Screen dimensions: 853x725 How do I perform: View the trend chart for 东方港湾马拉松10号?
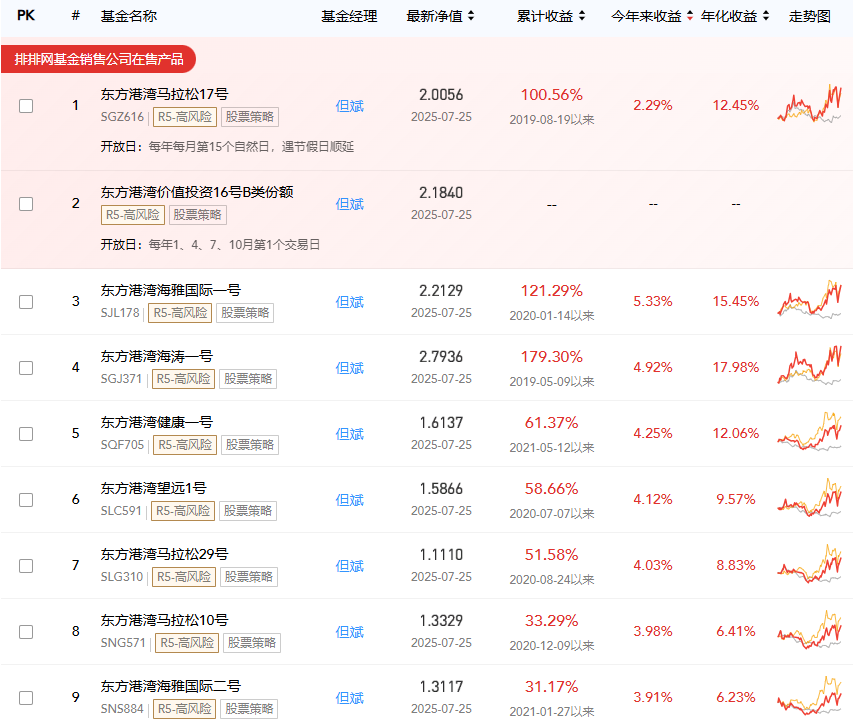pos(809,630)
